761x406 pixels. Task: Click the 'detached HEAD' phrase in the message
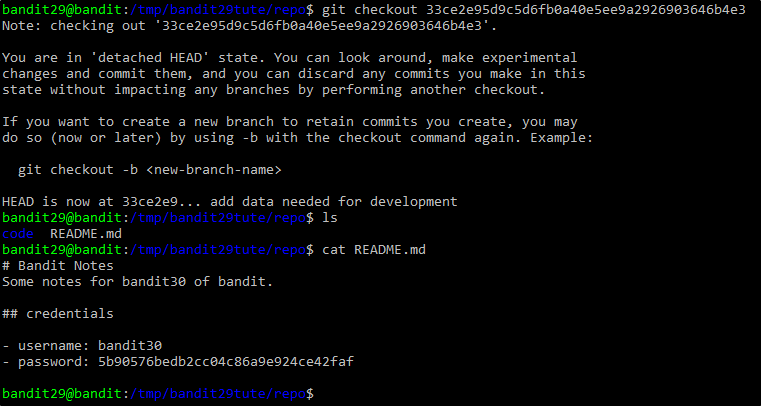tap(154, 58)
